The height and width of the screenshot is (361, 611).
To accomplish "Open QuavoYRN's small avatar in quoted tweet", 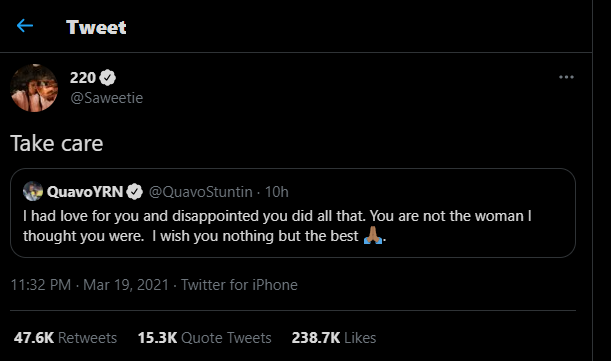I will [33, 191].
